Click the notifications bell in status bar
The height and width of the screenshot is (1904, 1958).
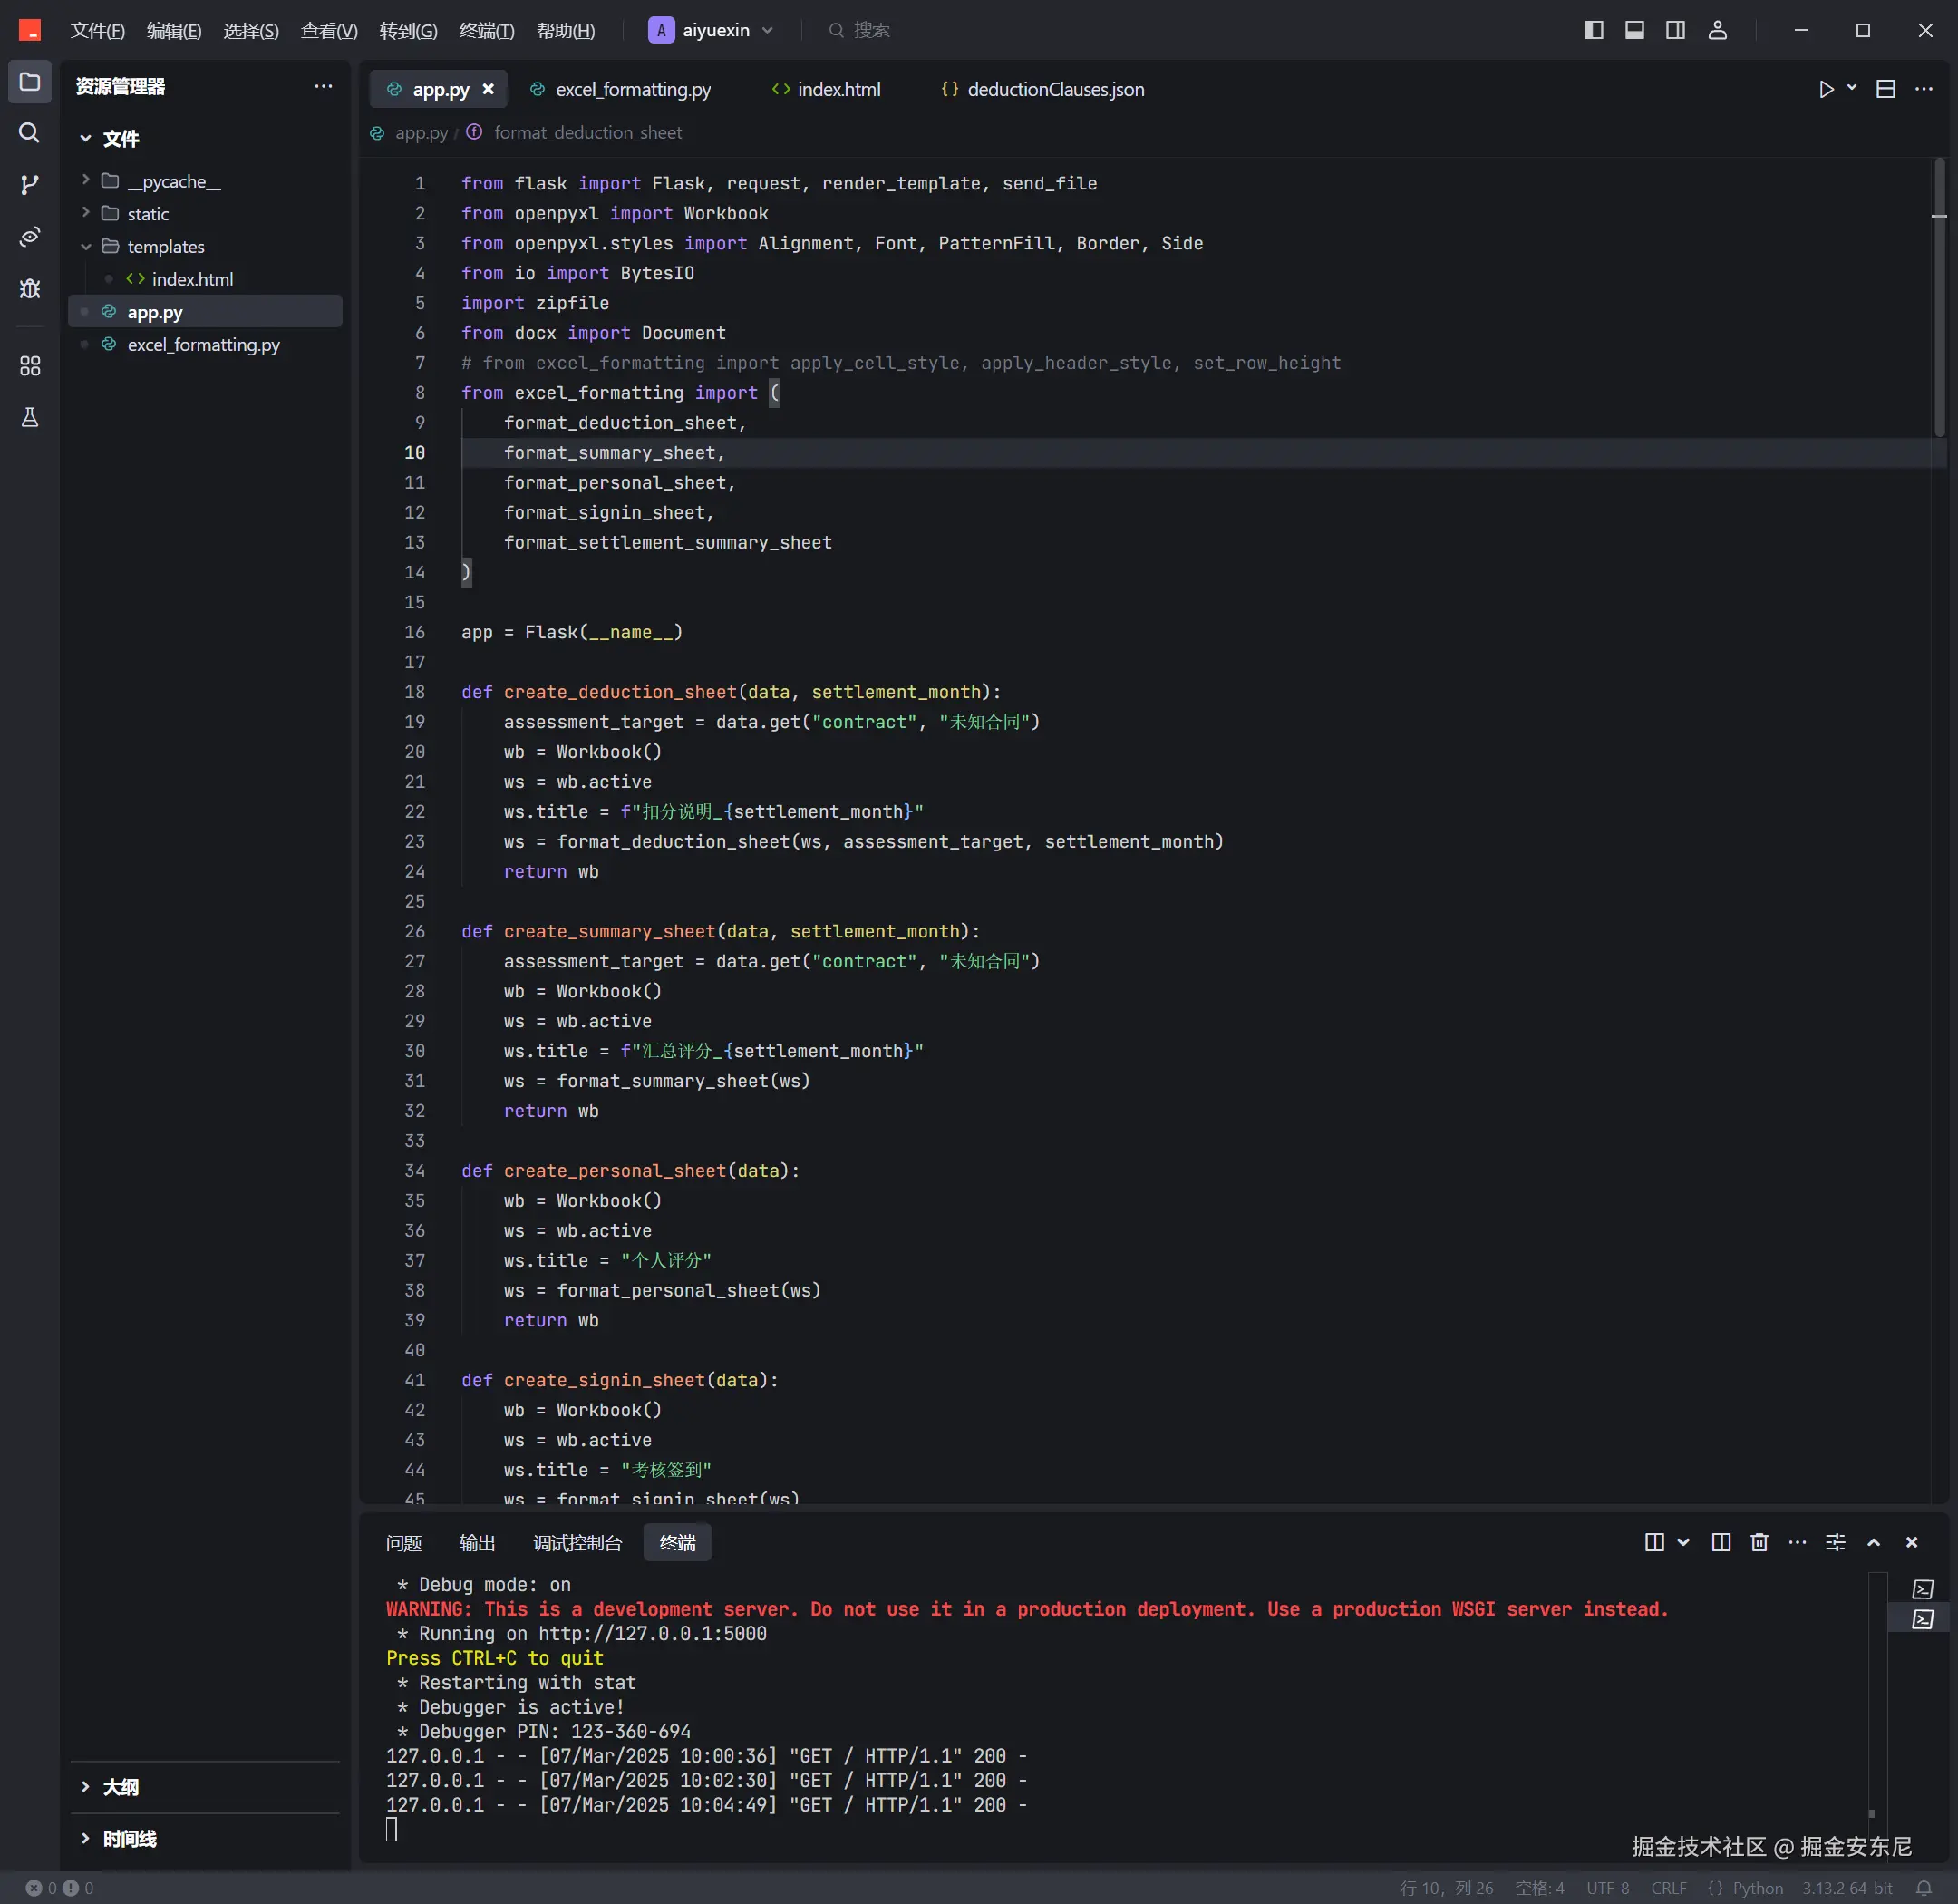[x=1923, y=1888]
